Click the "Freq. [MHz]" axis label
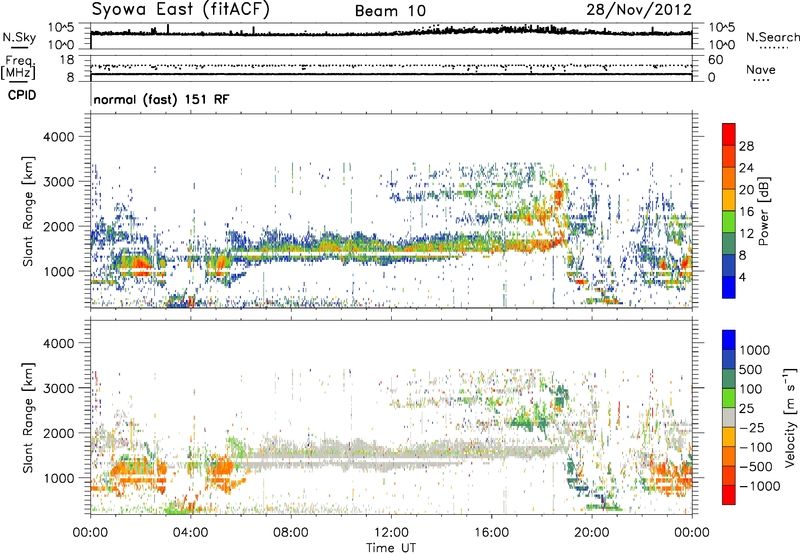The image size is (800, 554). click(x=18, y=68)
